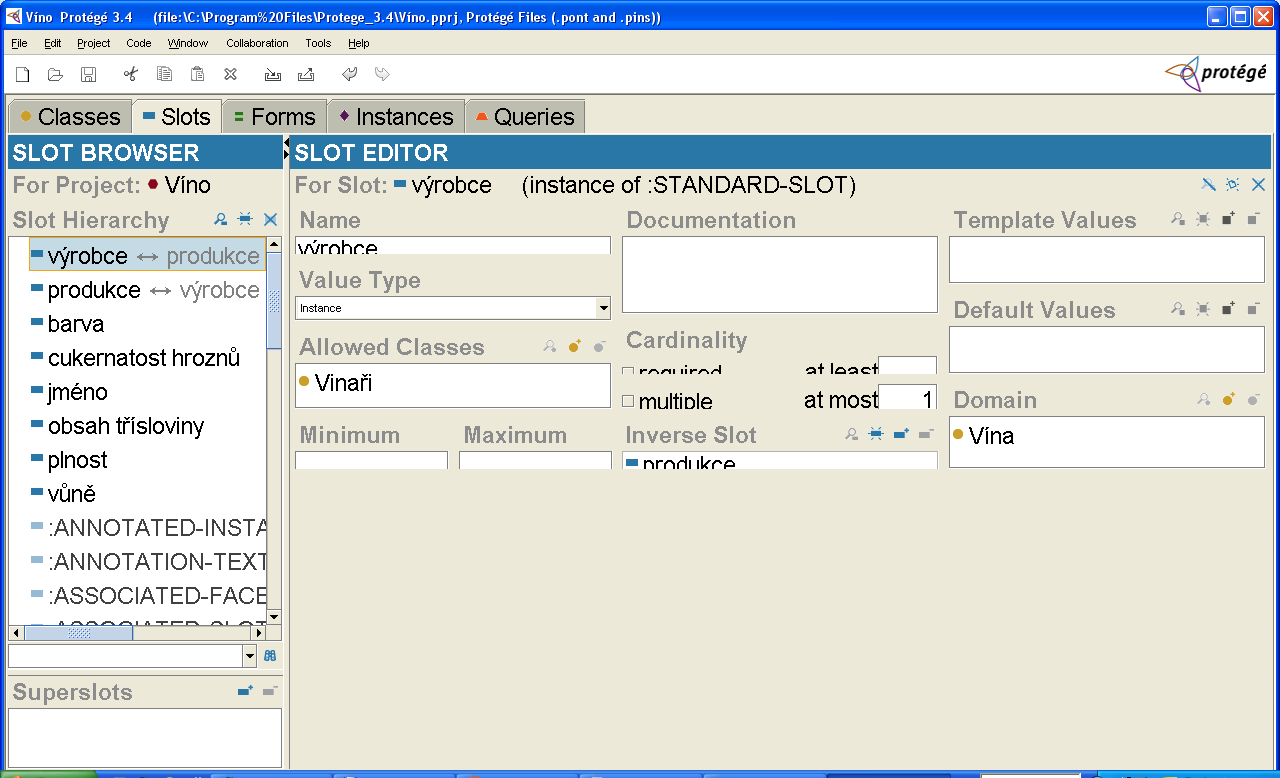Toggle the required cardinality checkbox

pyautogui.click(x=628, y=373)
